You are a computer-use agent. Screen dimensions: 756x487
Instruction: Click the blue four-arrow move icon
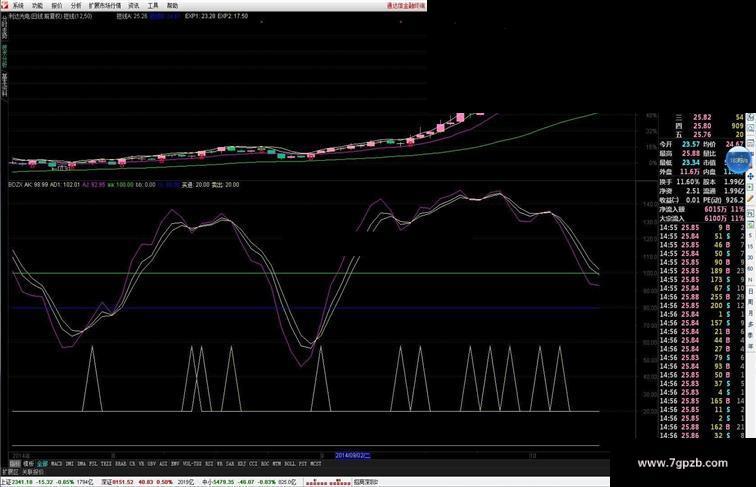(x=750, y=176)
